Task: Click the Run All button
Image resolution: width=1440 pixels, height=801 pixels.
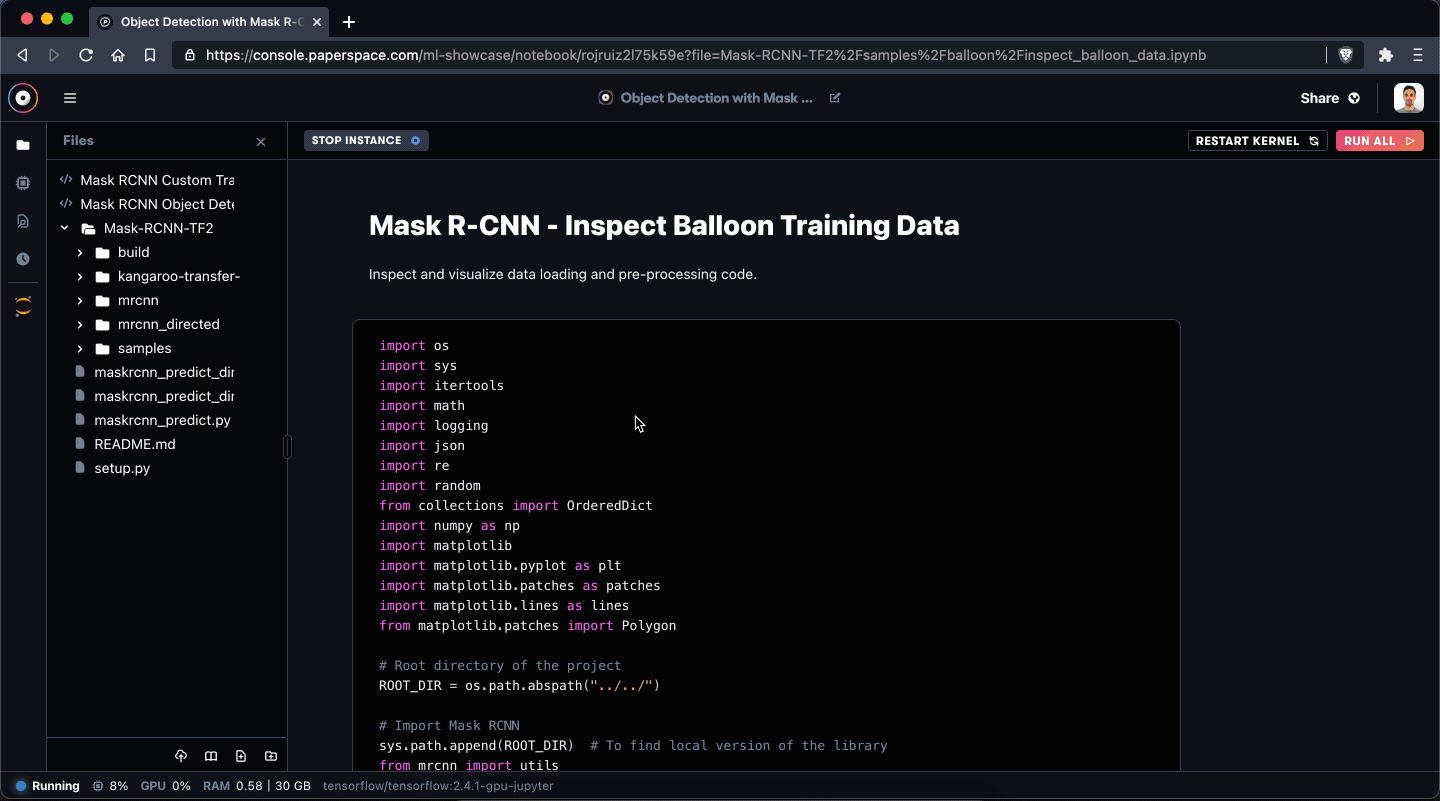Action: [x=1379, y=141]
